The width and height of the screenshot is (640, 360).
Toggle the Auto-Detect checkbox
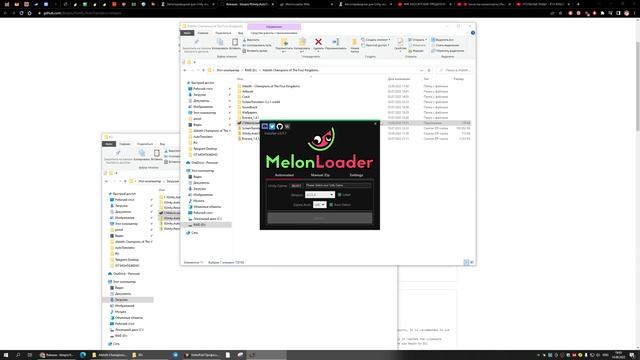coord(331,205)
